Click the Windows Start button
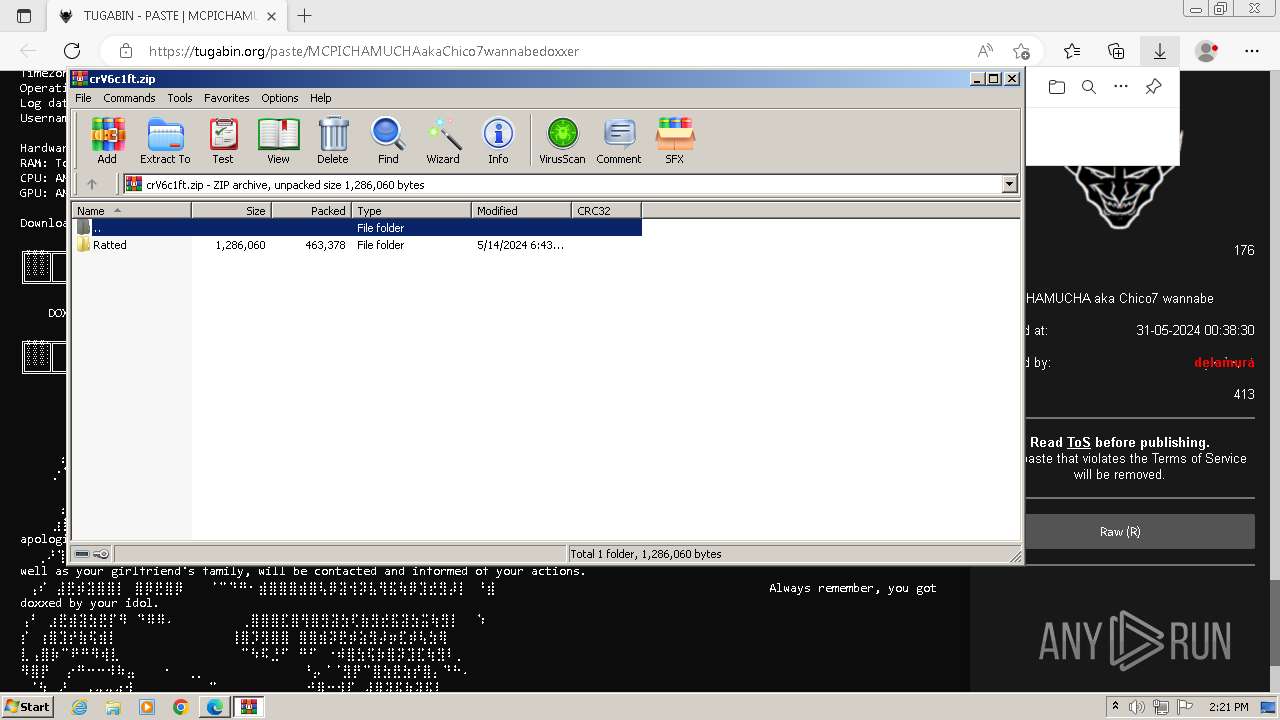 (x=27, y=707)
